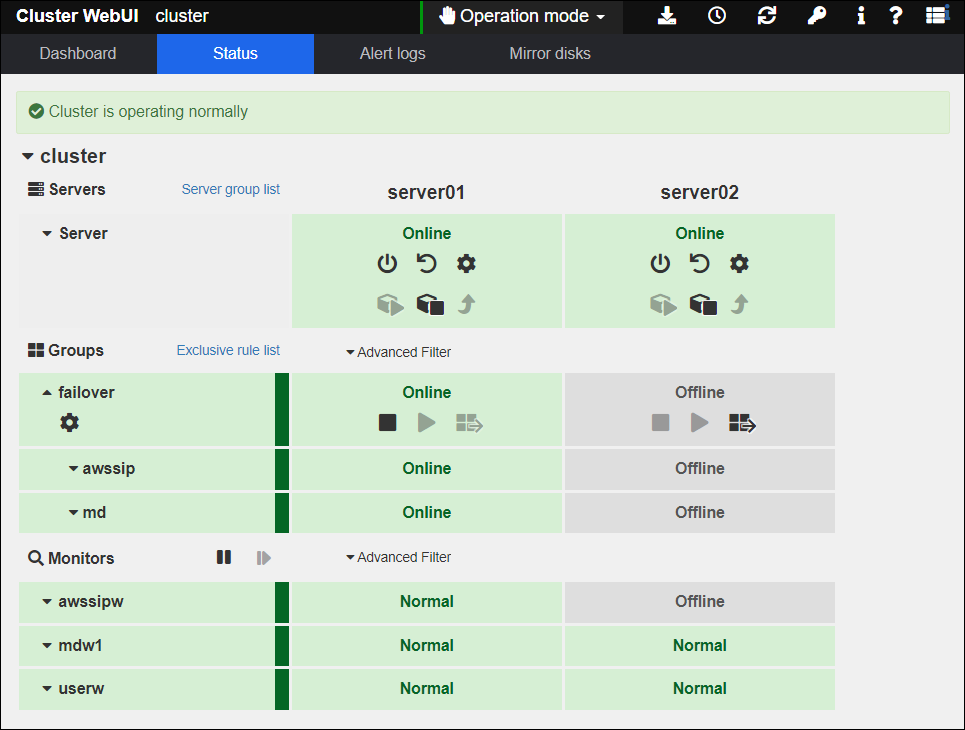
Task: Click the key password icon
Action: tap(816, 15)
